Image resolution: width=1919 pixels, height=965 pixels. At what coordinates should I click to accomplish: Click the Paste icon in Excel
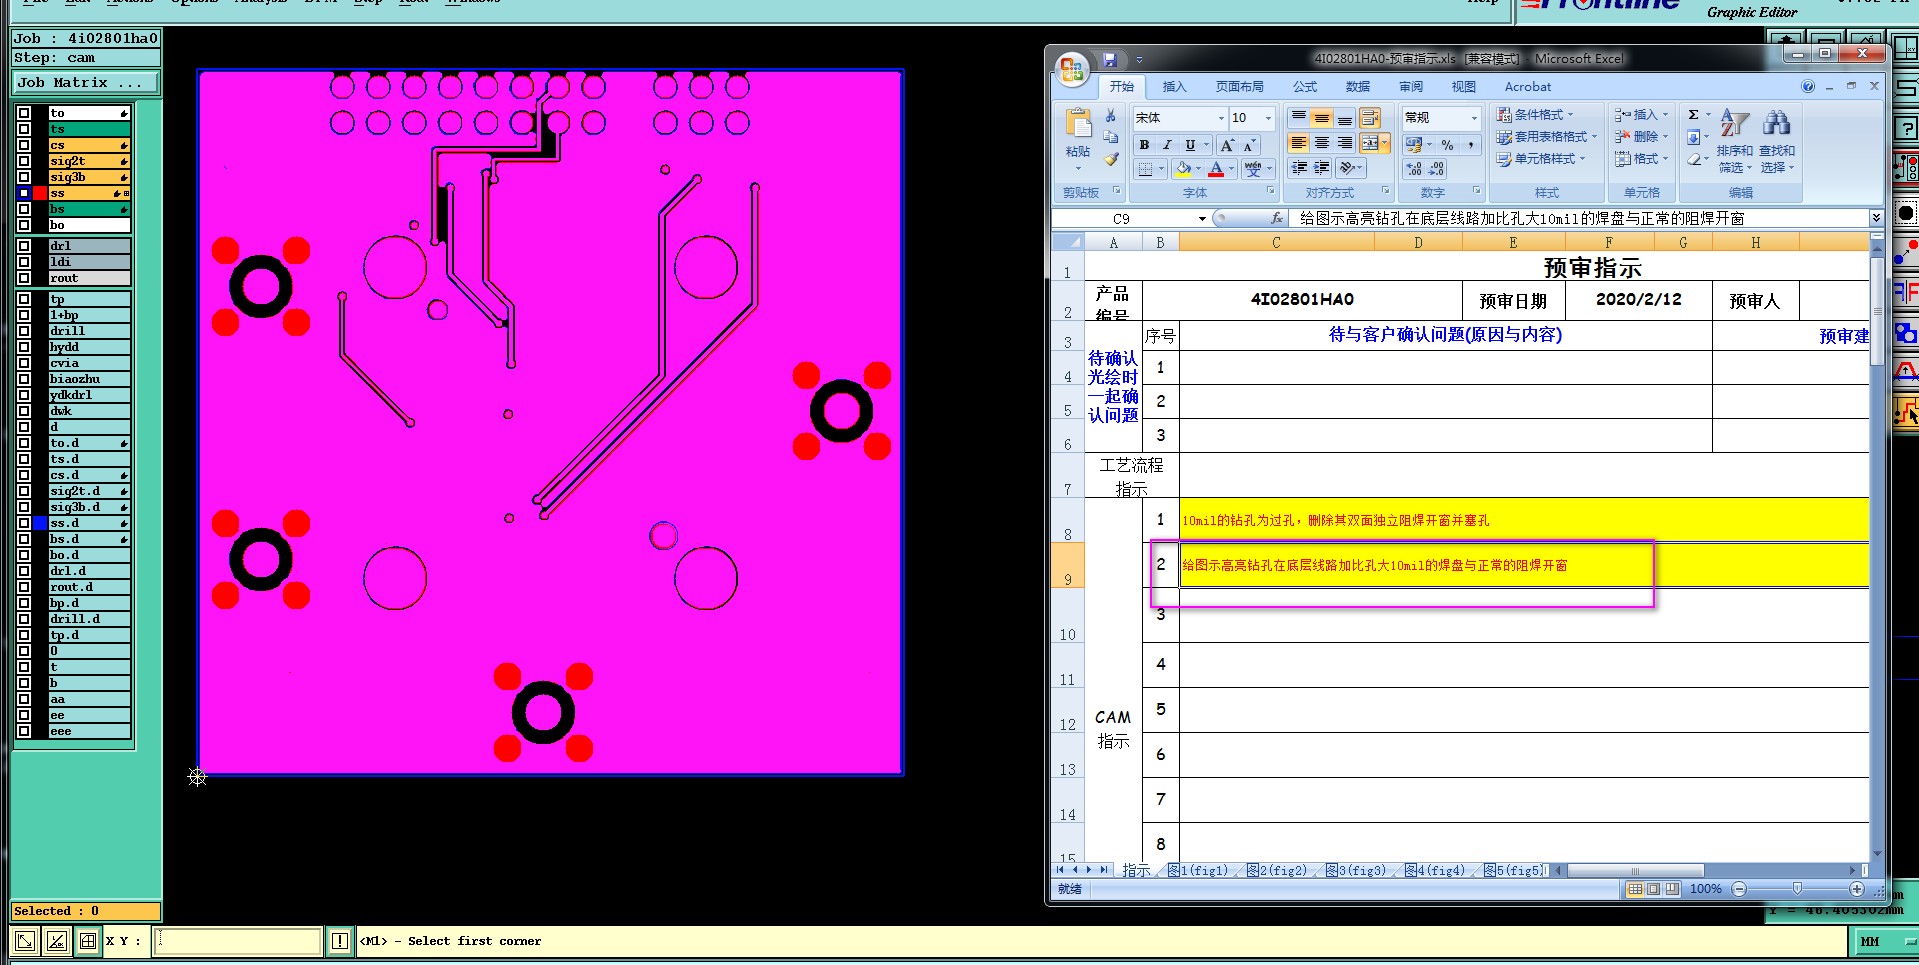pos(1078,124)
